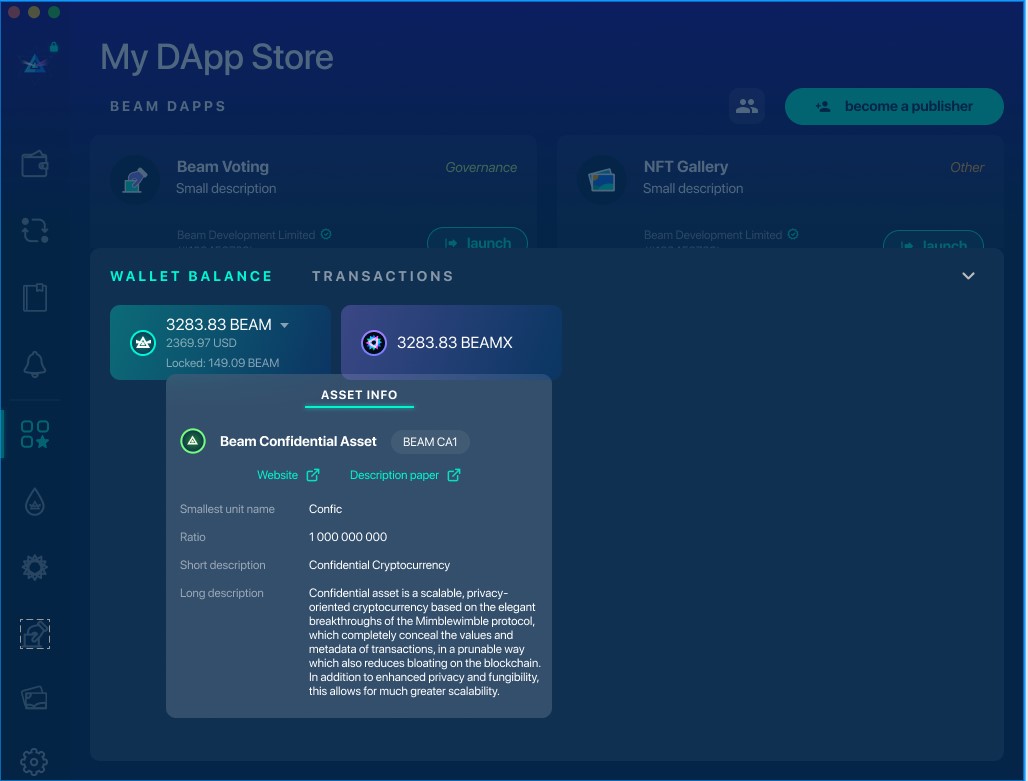Image resolution: width=1028 pixels, height=781 pixels.
Task: Click the Beam Voting app icon
Action: (135, 180)
